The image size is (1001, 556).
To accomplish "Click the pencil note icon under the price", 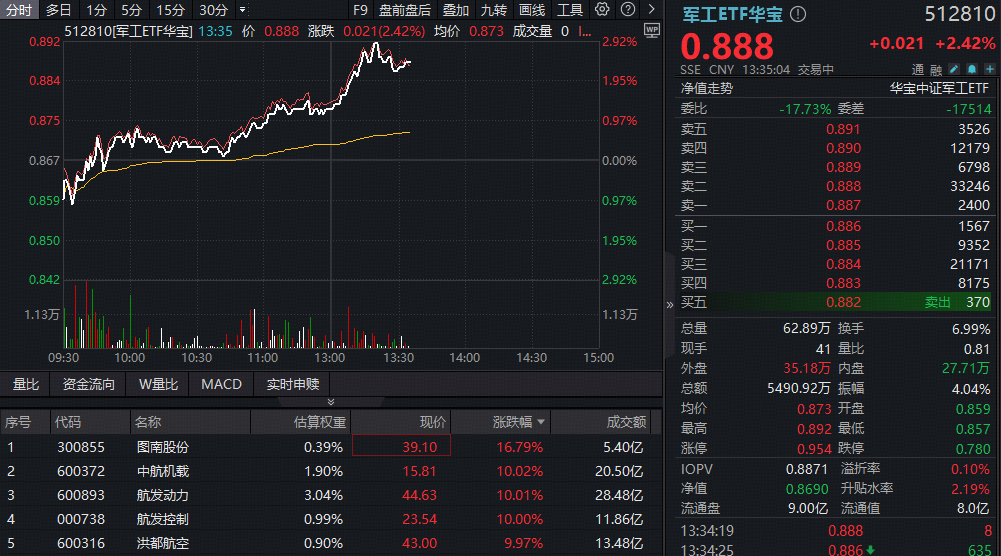I will pyautogui.click(x=953, y=69).
